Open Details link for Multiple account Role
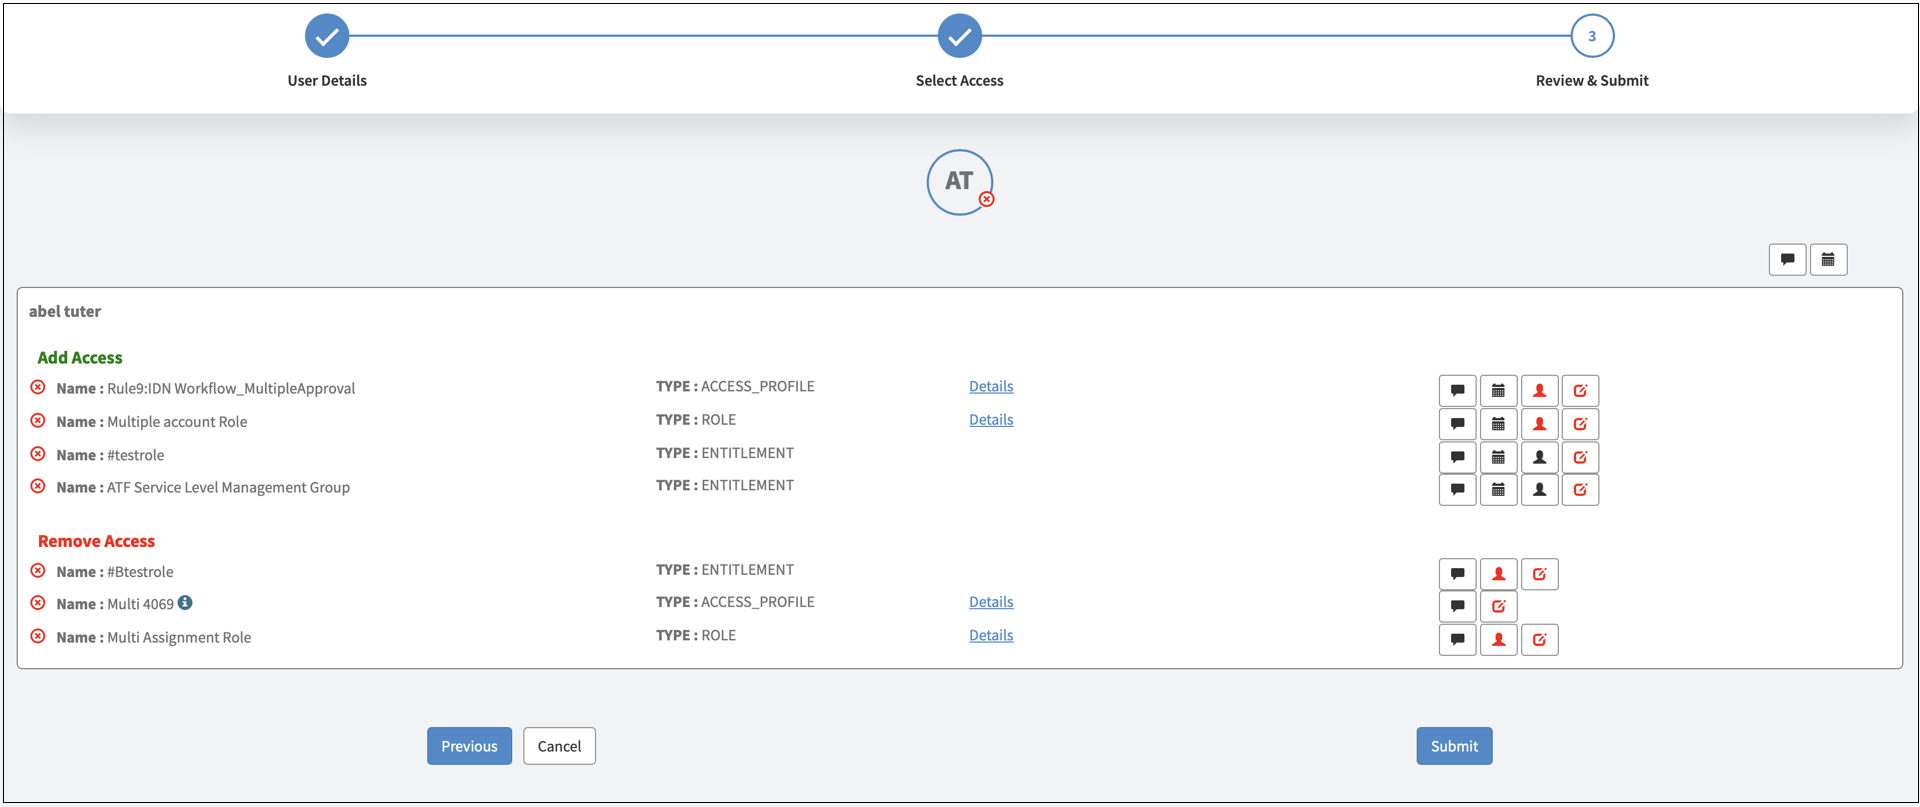1920x807 pixels. [991, 420]
